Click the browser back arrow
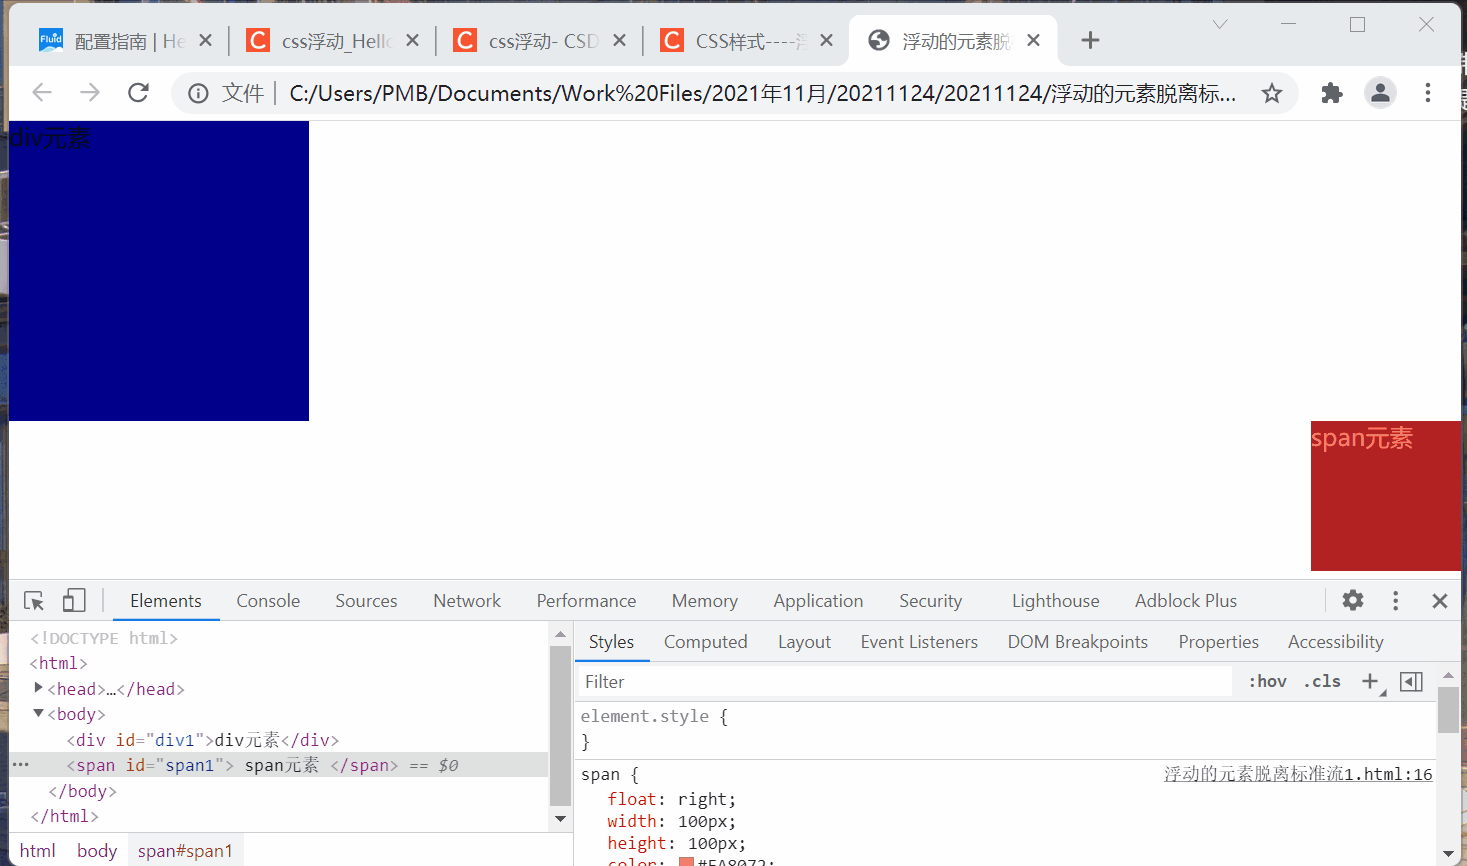The width and height of the screenshot is (1467, 866). click(x=42, y=93)
